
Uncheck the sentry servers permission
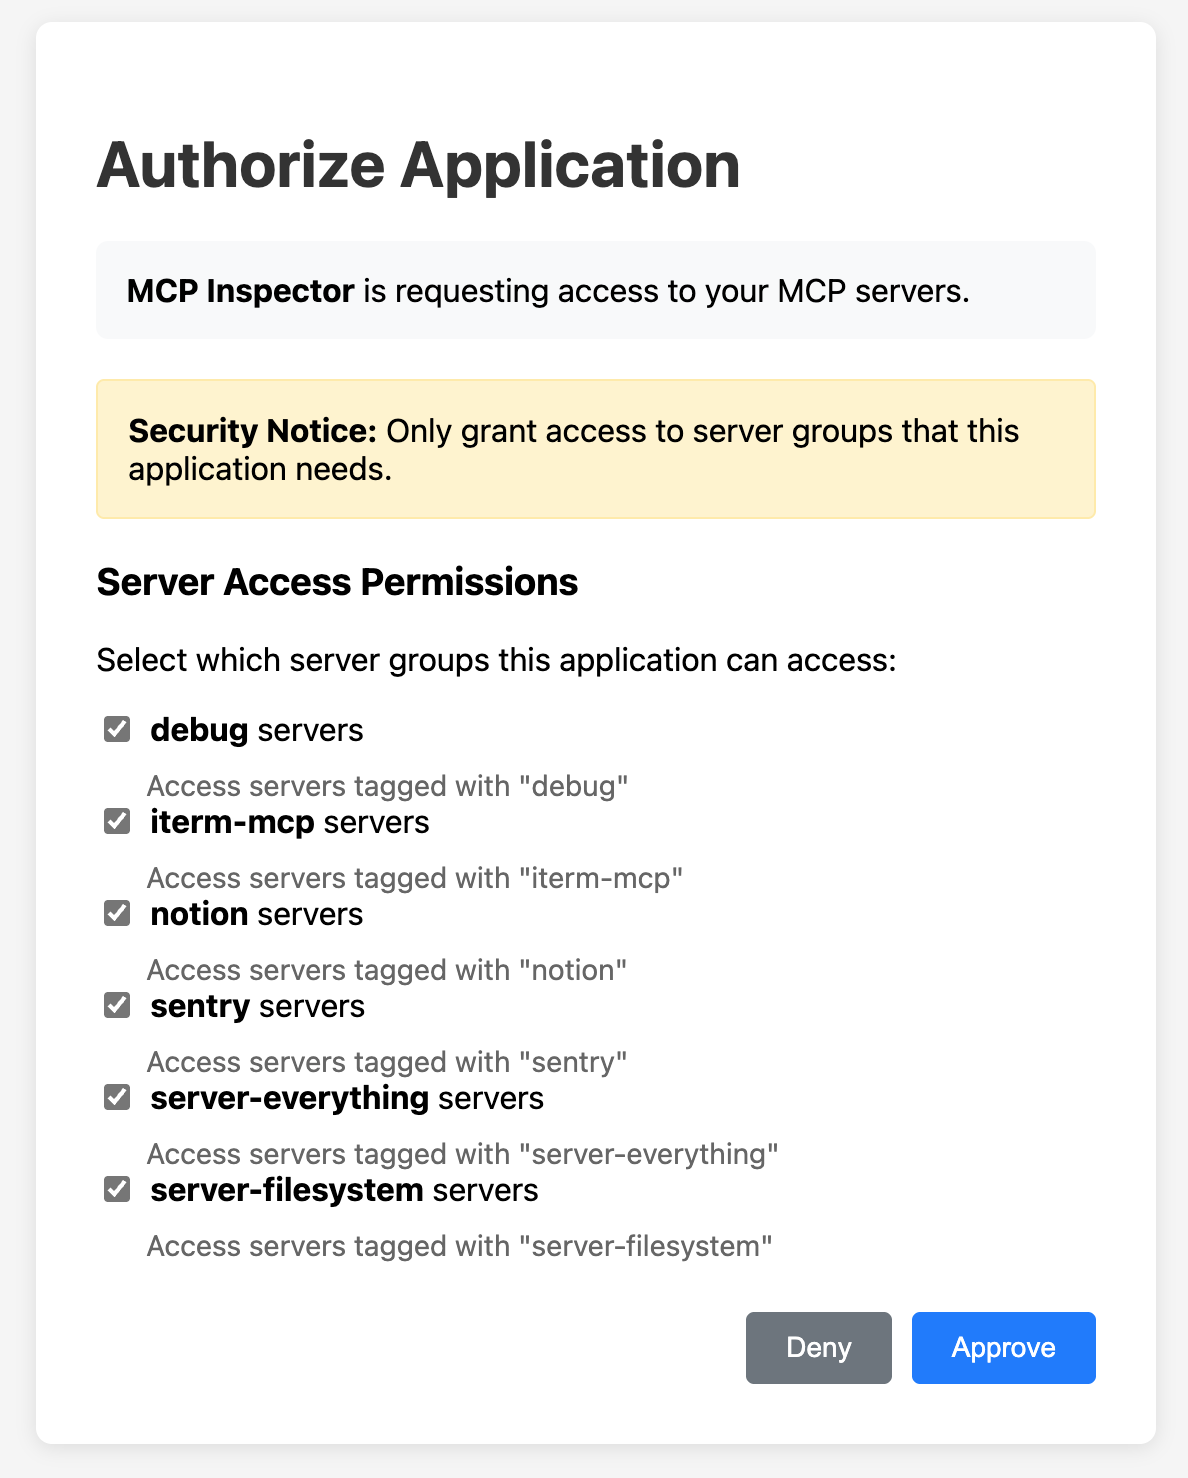(x=116, y=1005)
